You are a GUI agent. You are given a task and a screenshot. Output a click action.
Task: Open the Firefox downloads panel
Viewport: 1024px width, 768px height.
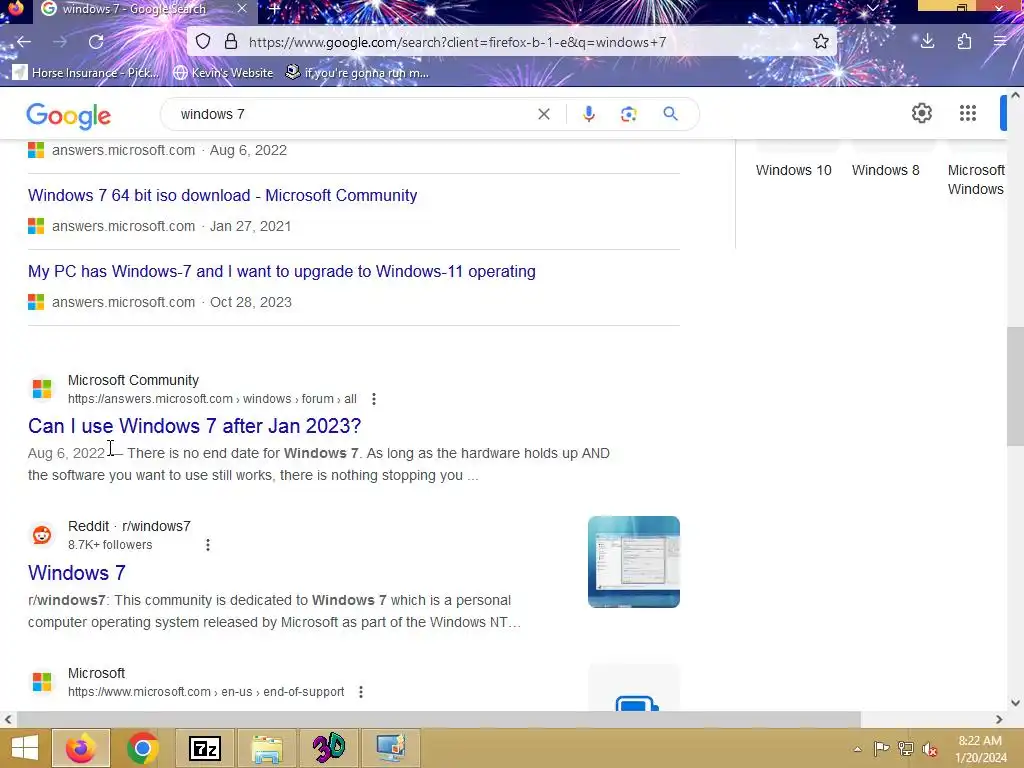[927, 42]
